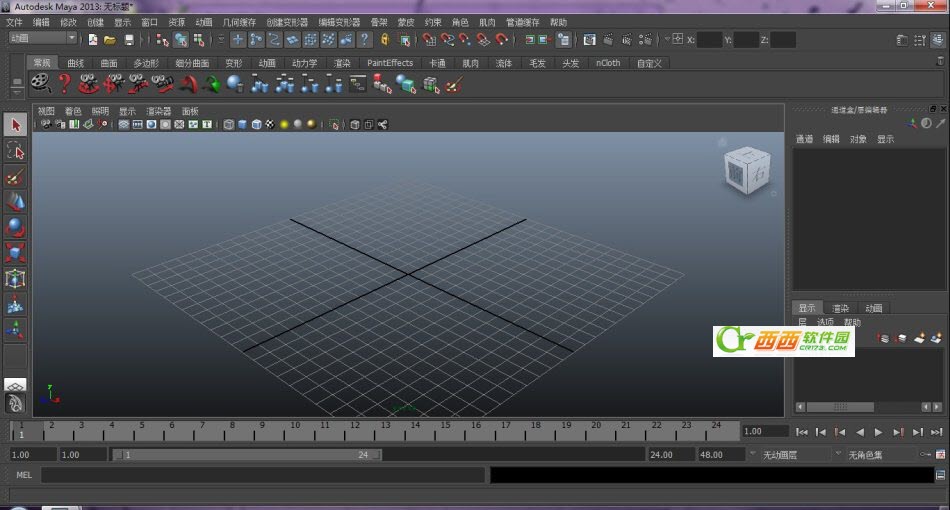The image size is (950, 510).
Task: Open the 文件 menu
Action: pos(15,22)
